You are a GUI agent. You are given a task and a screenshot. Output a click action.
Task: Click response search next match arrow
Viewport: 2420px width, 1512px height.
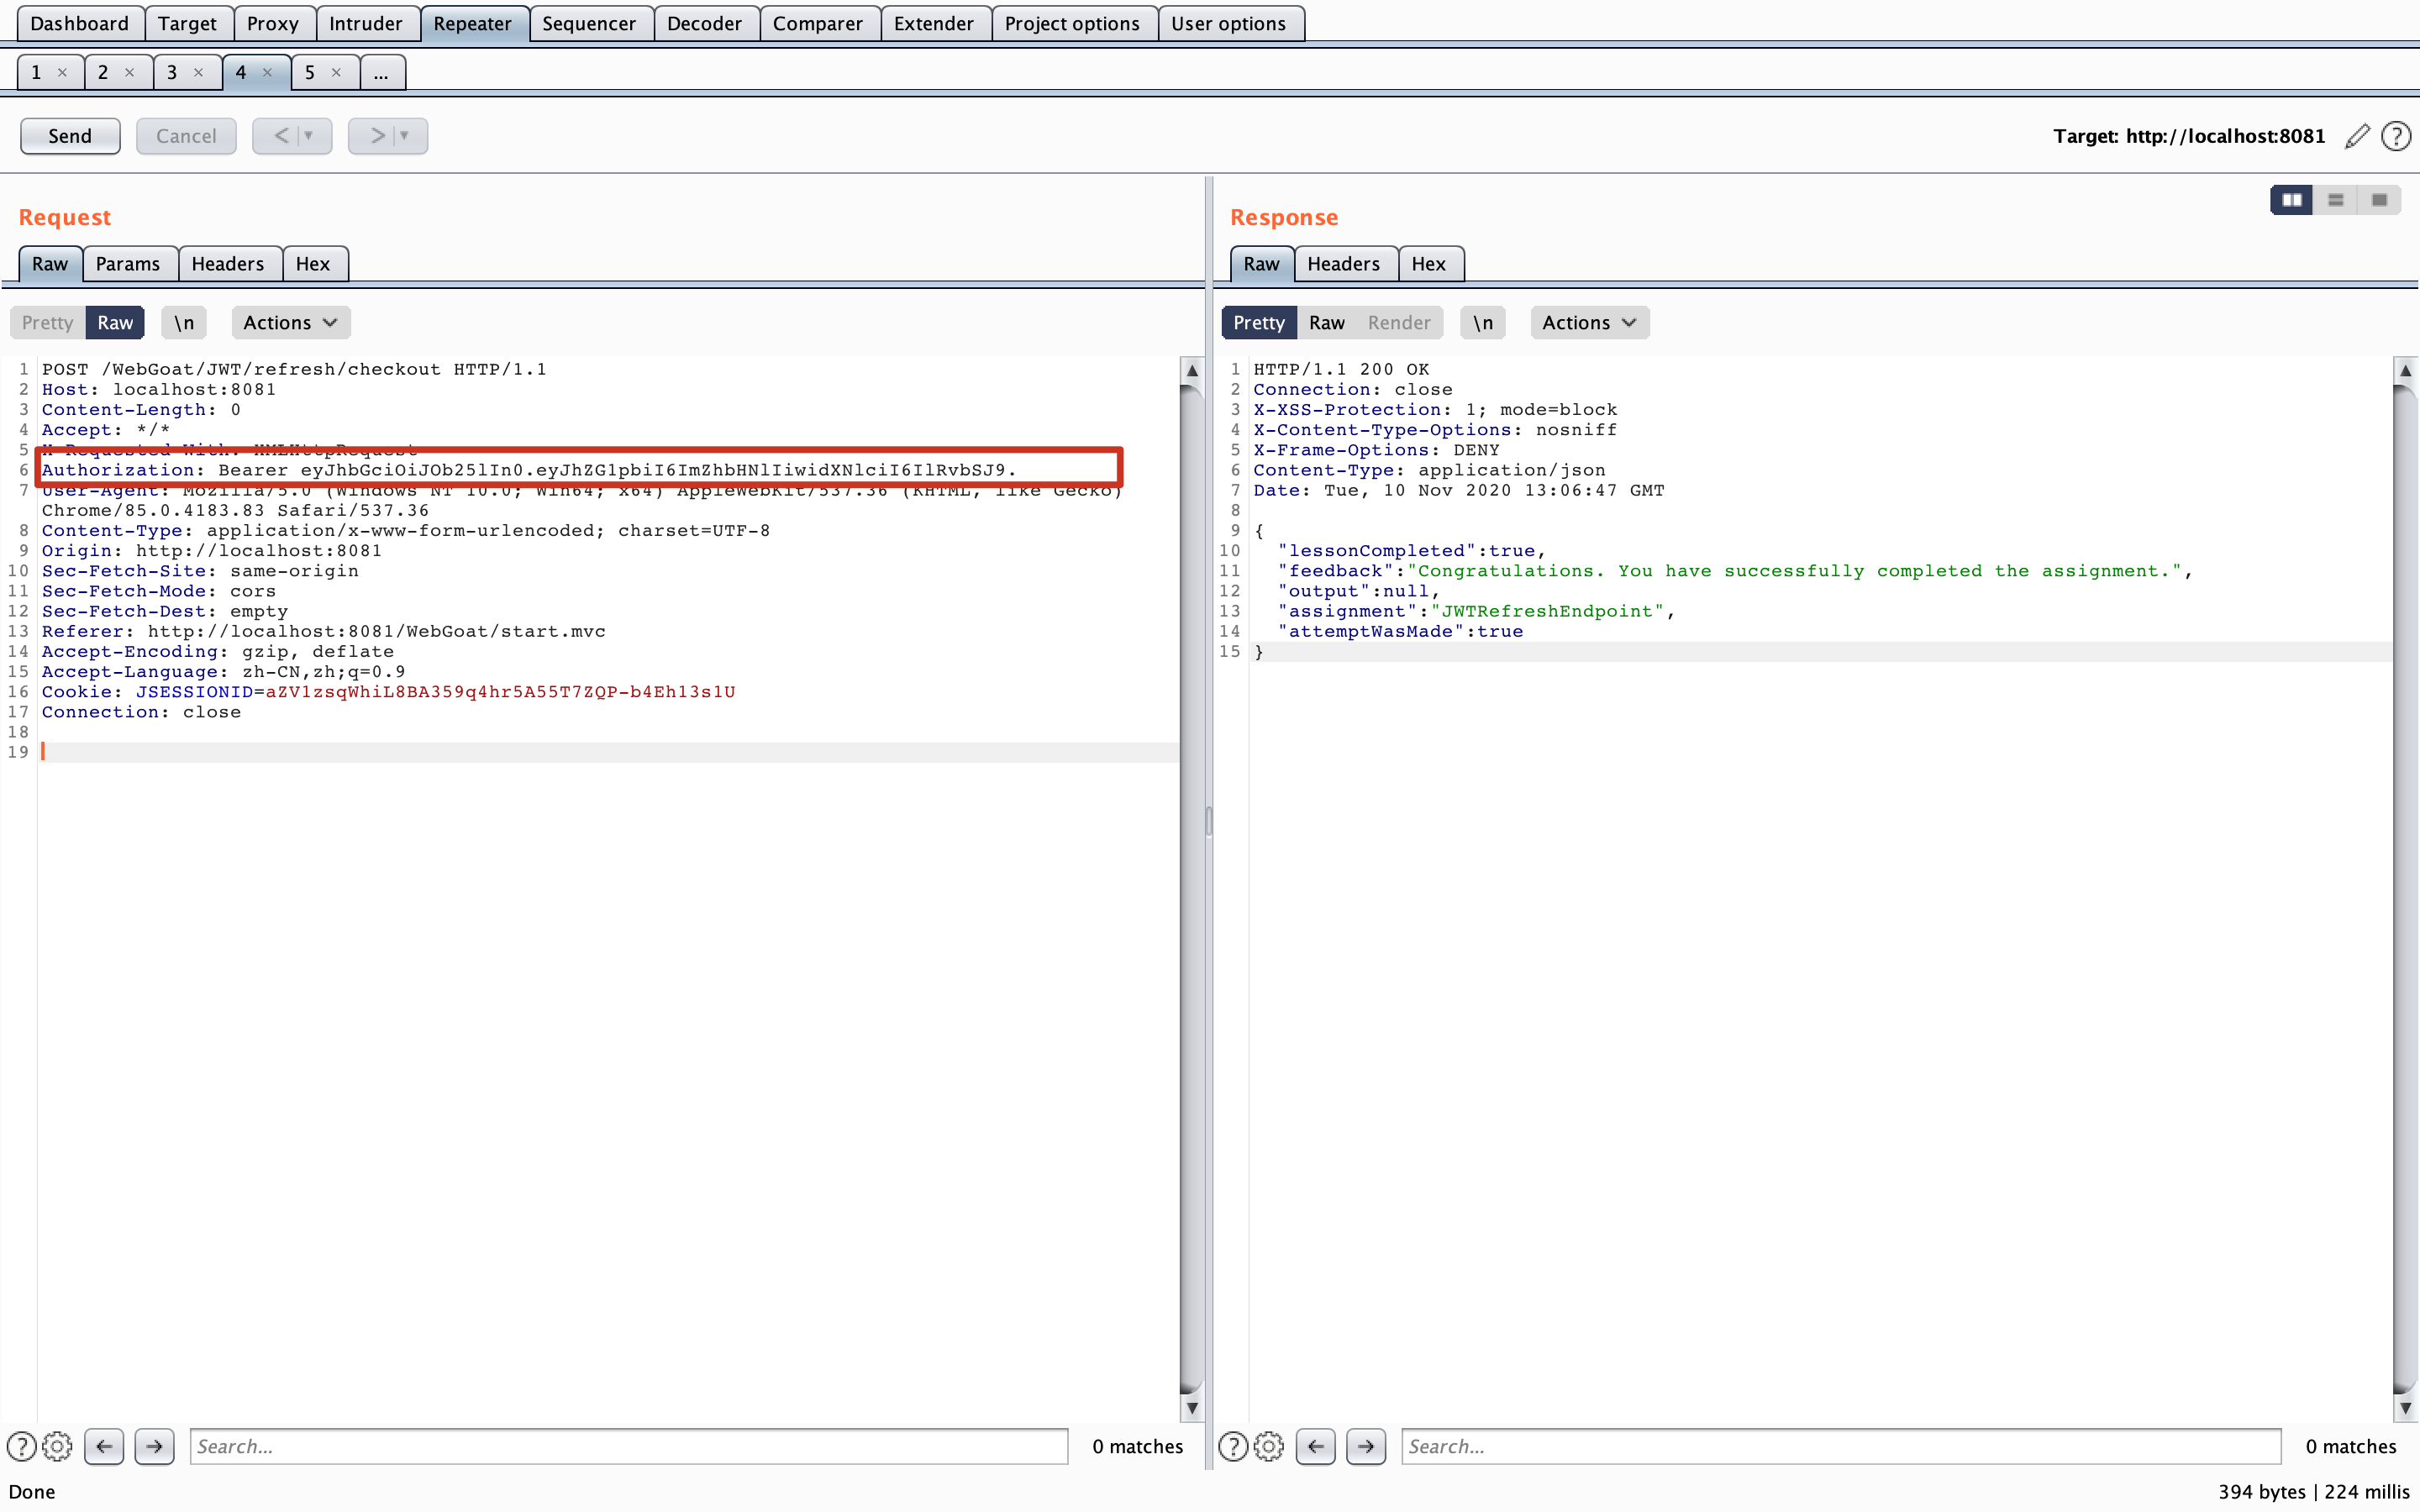(1365, 1446)
